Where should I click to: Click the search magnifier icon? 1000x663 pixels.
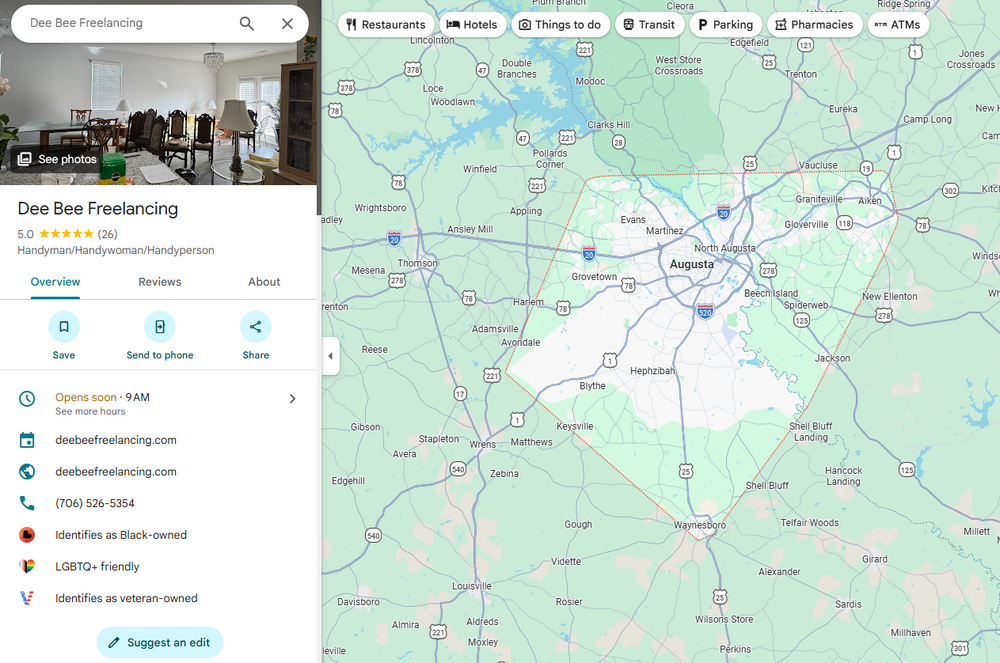[x=247, y=22]
